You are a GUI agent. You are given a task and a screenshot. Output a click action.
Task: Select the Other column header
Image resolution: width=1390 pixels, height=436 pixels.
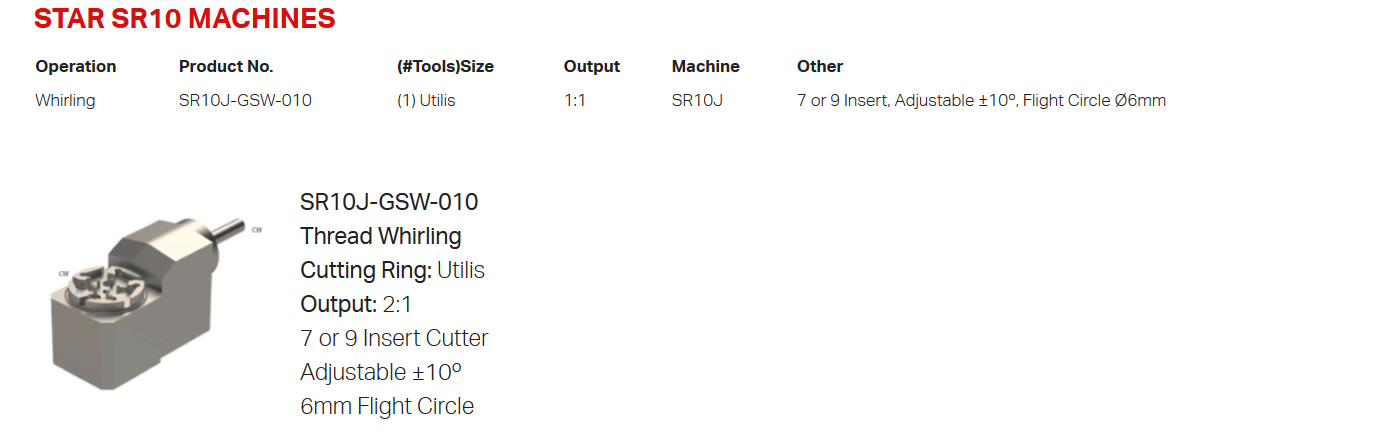(820, 67)
